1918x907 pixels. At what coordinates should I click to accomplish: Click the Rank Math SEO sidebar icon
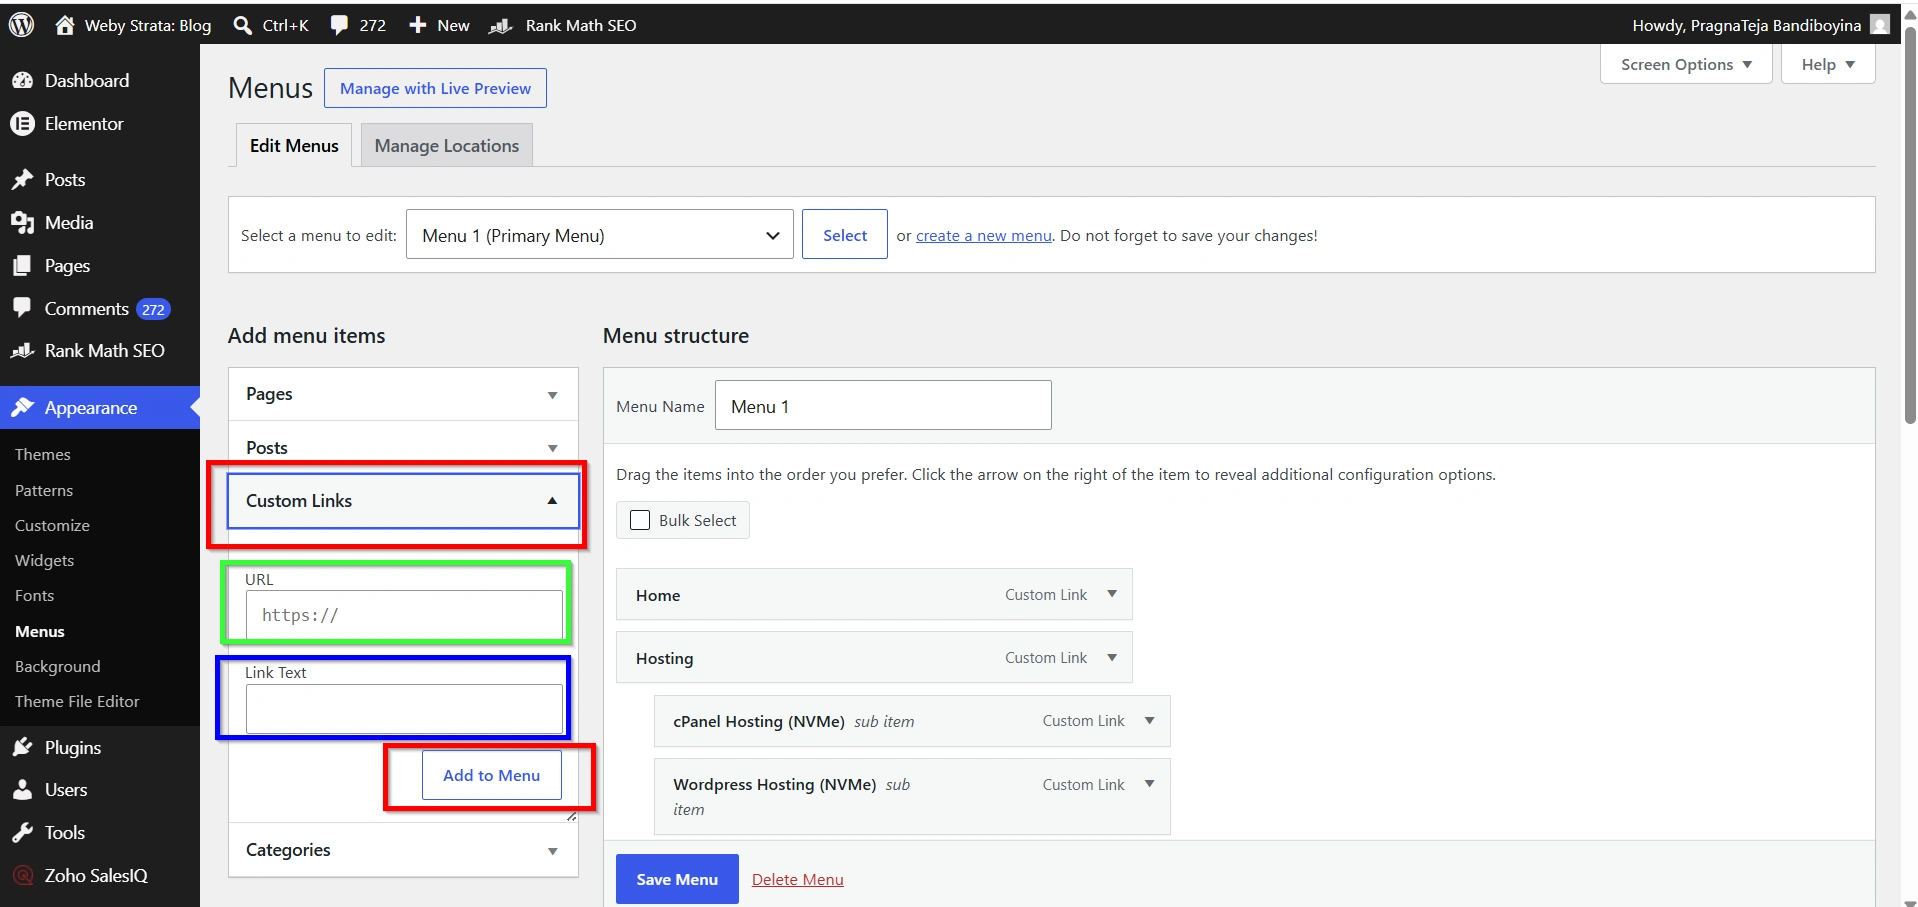22,351
